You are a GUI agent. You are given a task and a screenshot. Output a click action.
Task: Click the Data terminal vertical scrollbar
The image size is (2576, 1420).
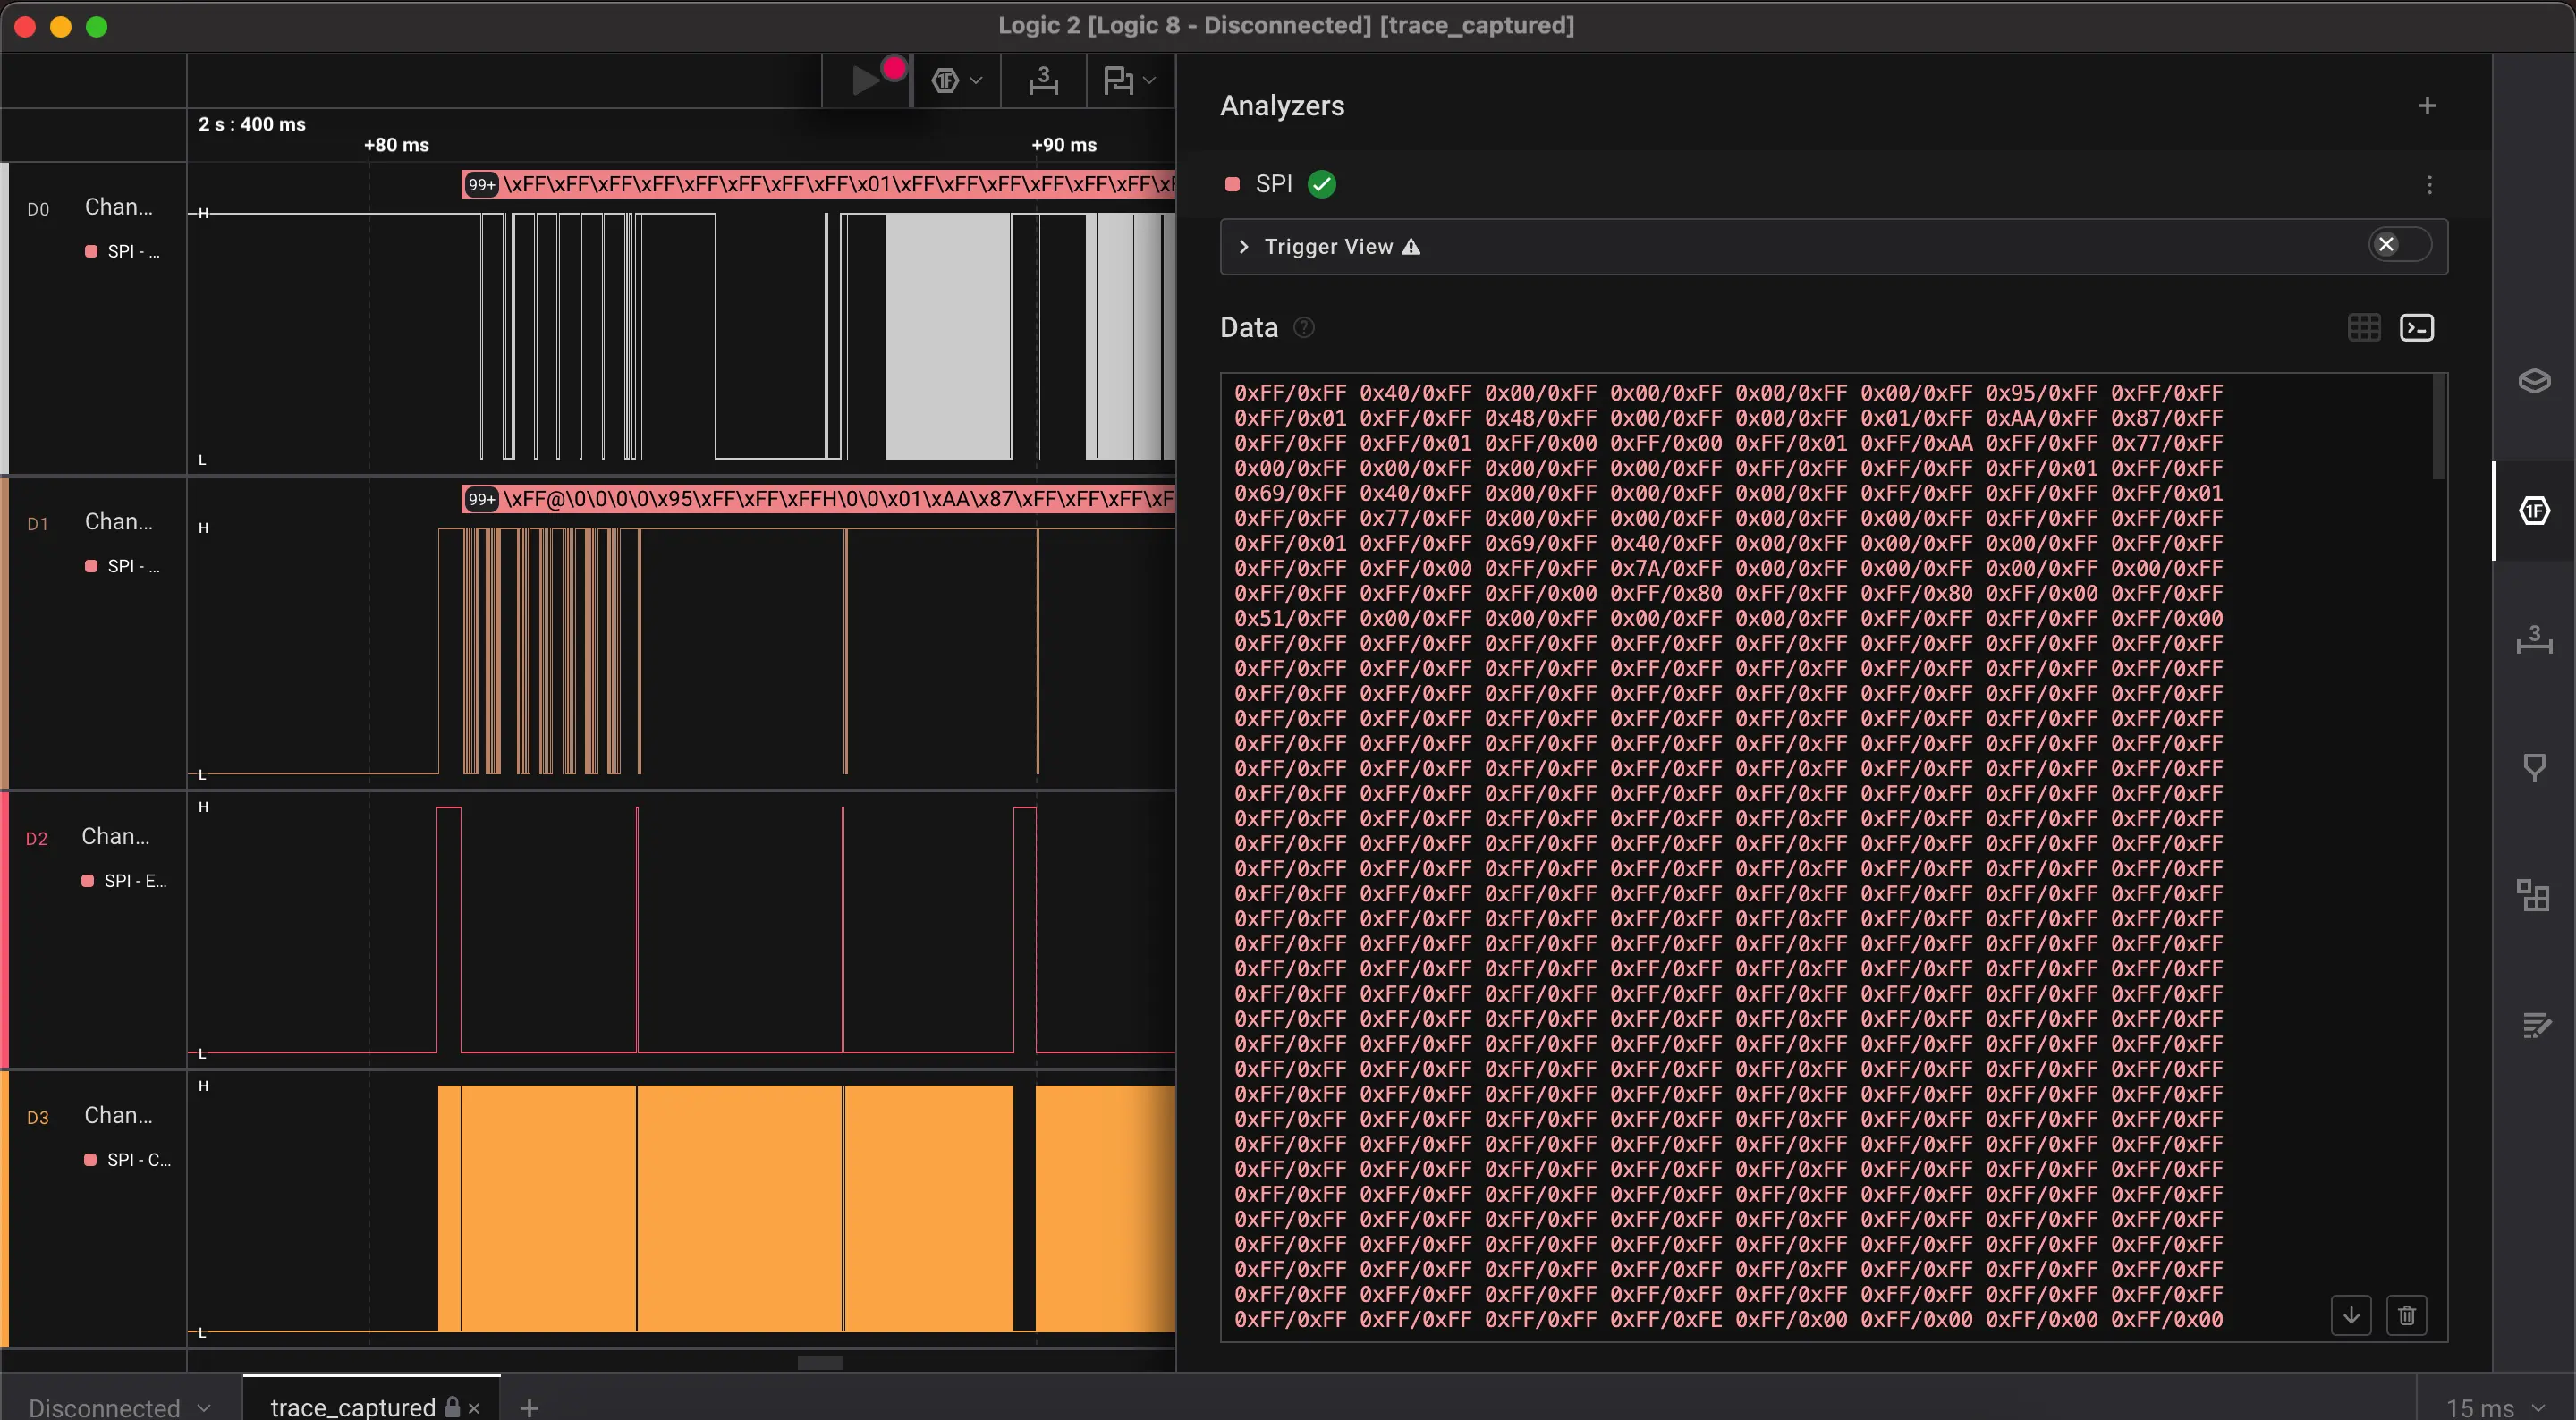click(2439, 427)
